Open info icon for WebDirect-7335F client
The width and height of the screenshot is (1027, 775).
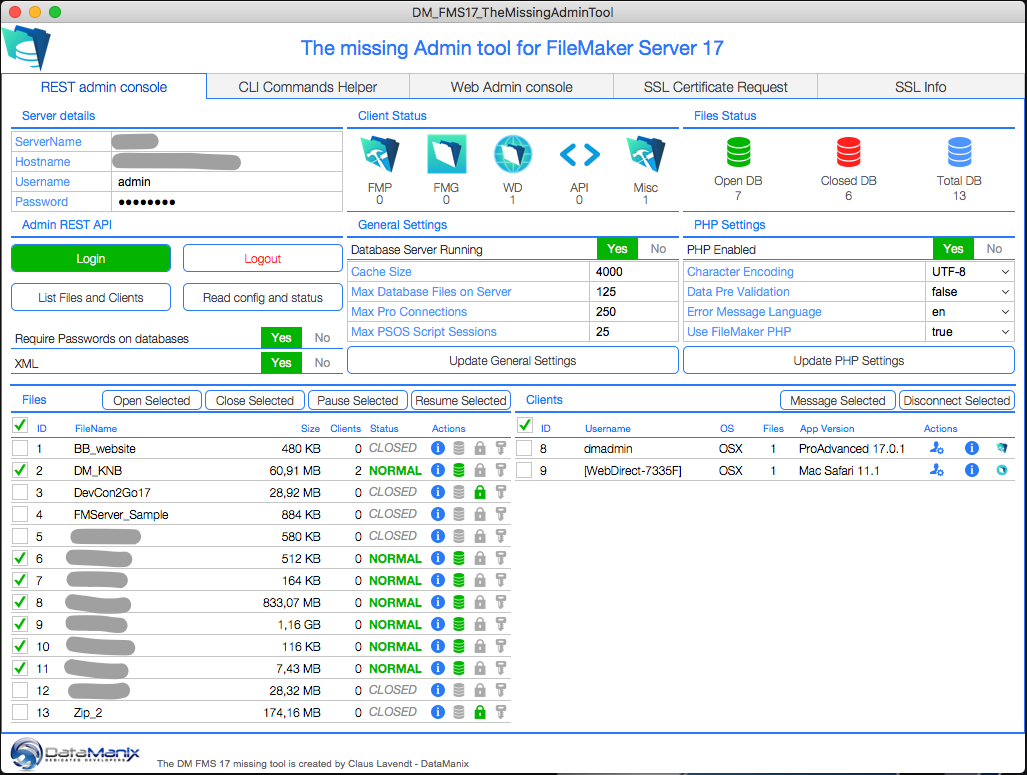pyautogui.click(x=972, y=470)
